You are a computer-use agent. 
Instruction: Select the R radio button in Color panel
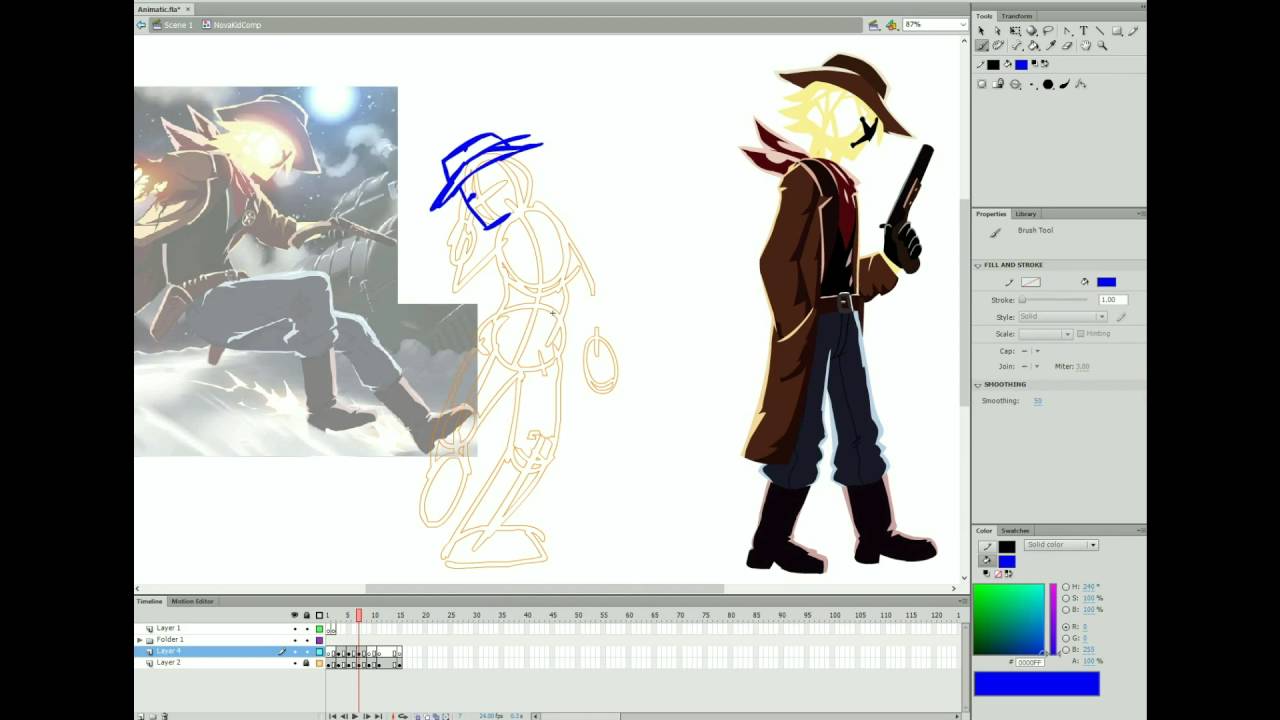(1066, 627)
